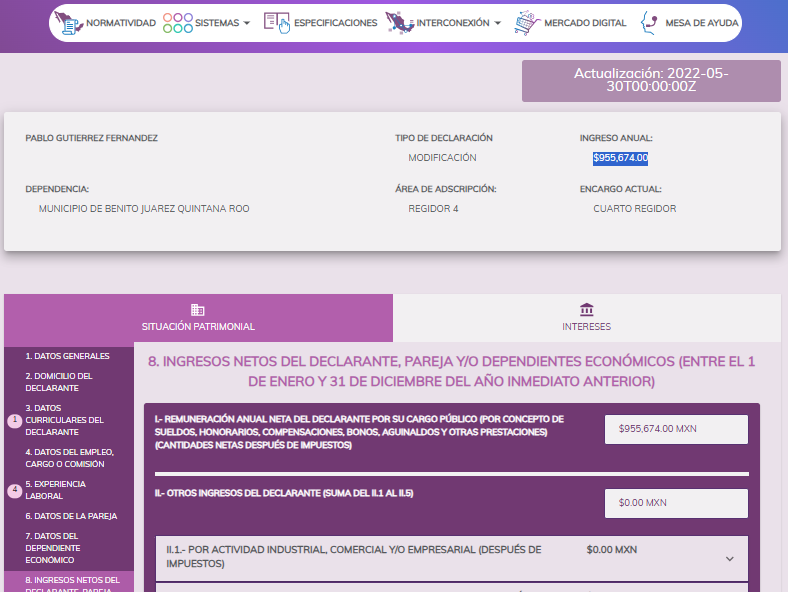788x592 pixels.
Task: Click the Sistemas colored circles icon
Action: (177, 22)
